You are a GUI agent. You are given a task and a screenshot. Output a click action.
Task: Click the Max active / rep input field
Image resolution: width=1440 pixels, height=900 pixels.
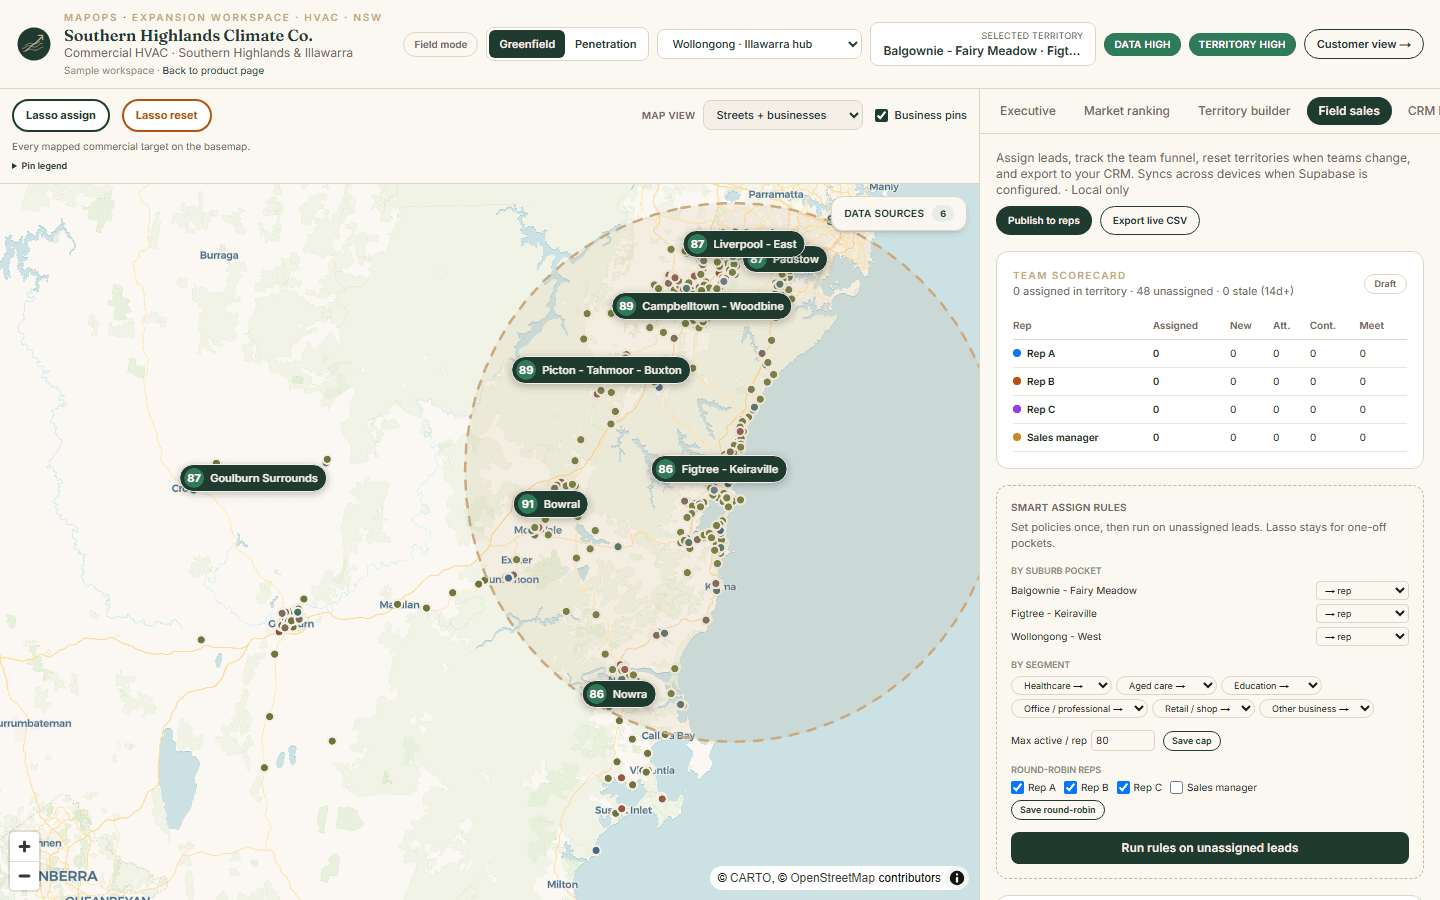[x=1123, y=740]
